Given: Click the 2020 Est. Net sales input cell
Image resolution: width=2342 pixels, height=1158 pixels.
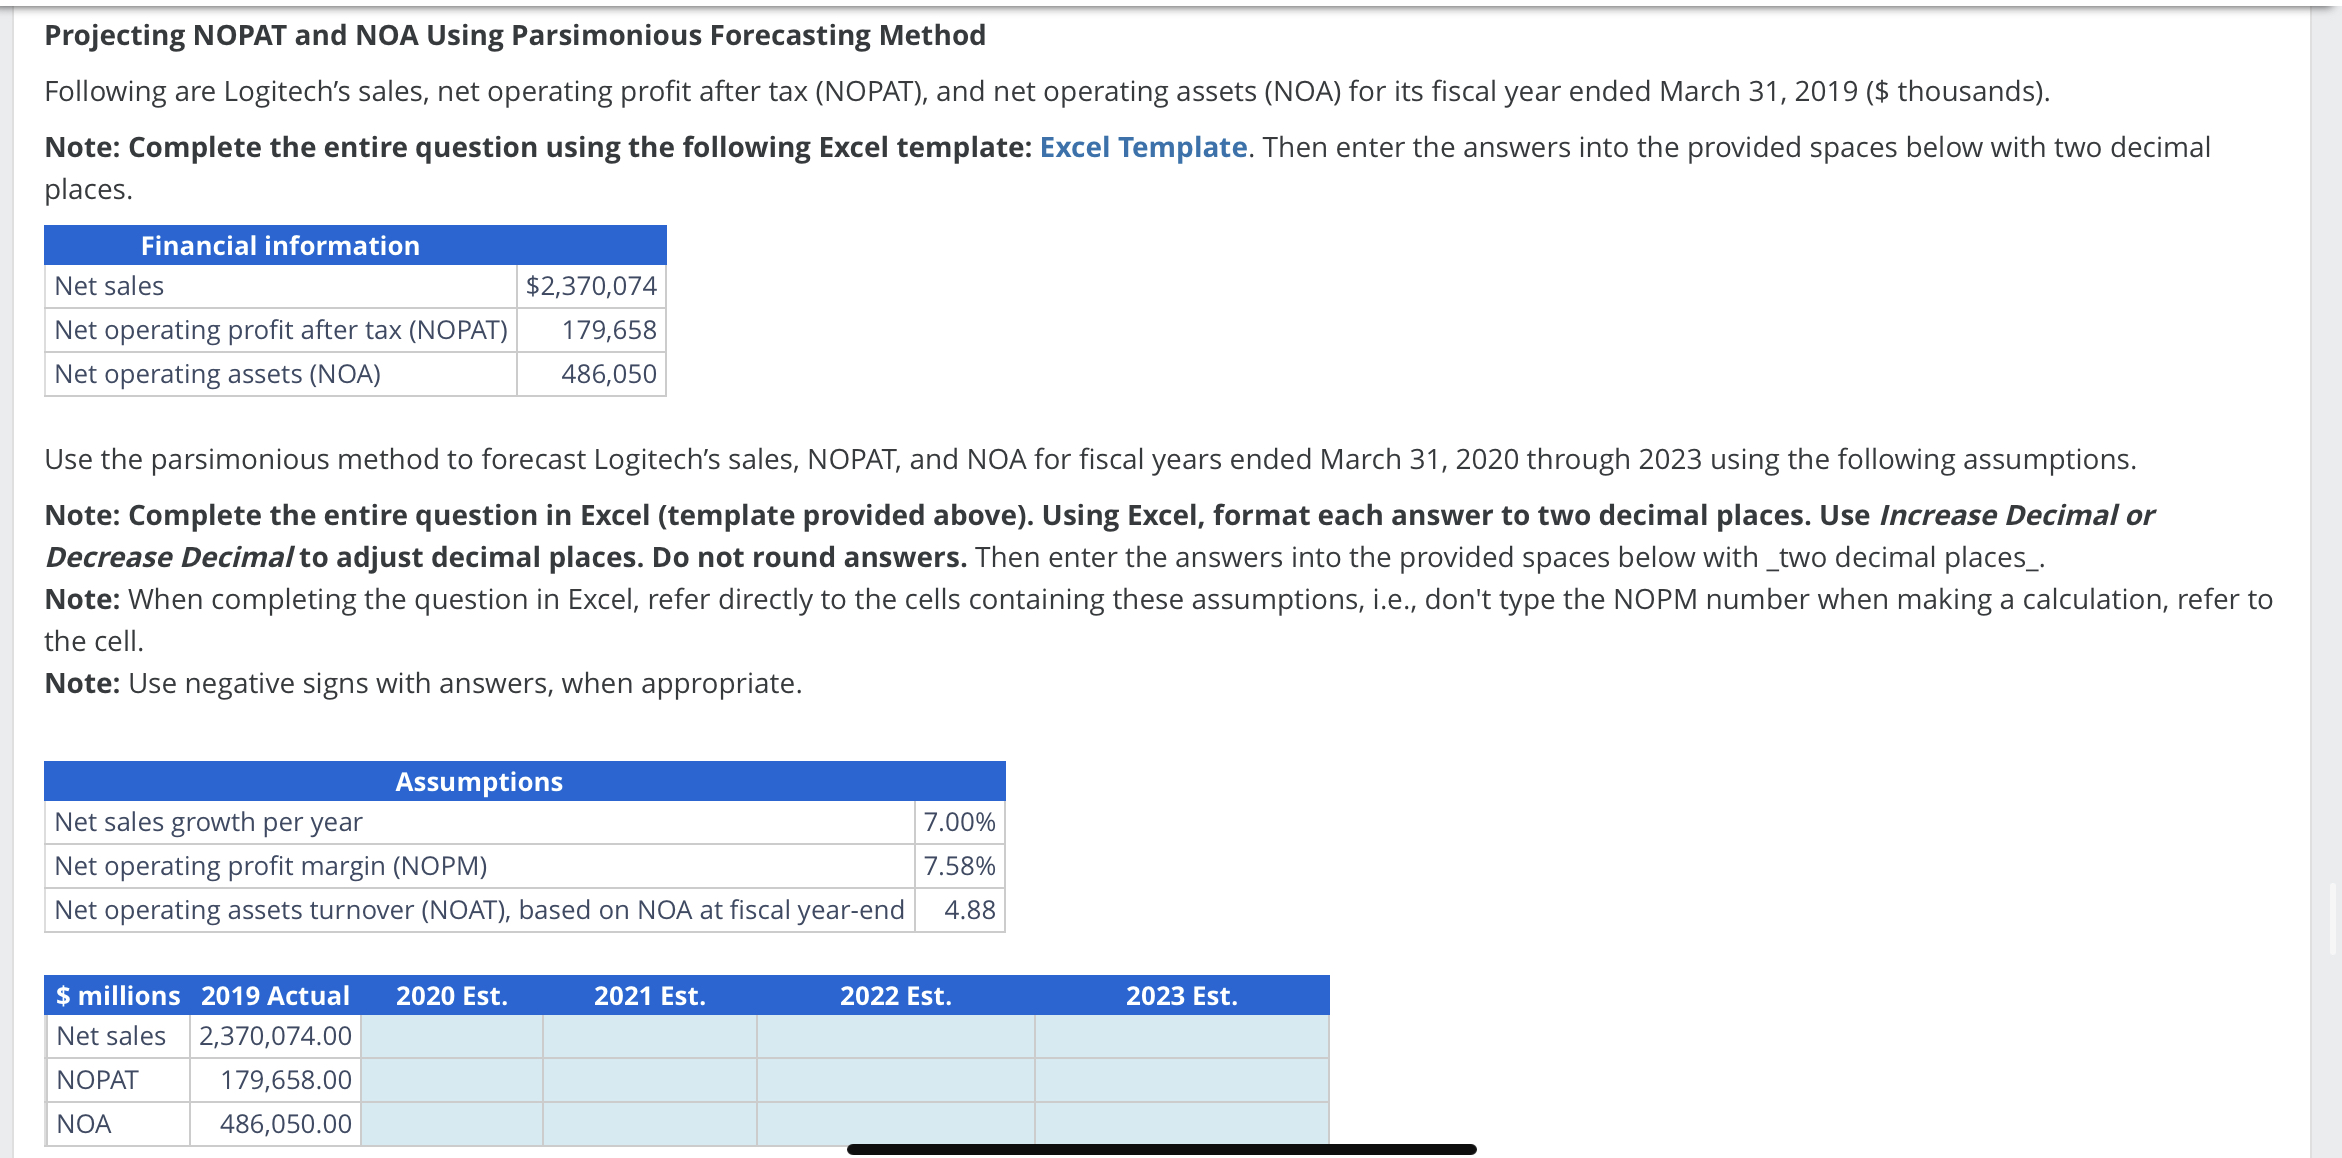Looking at the screenshot, I should 452,1036.
